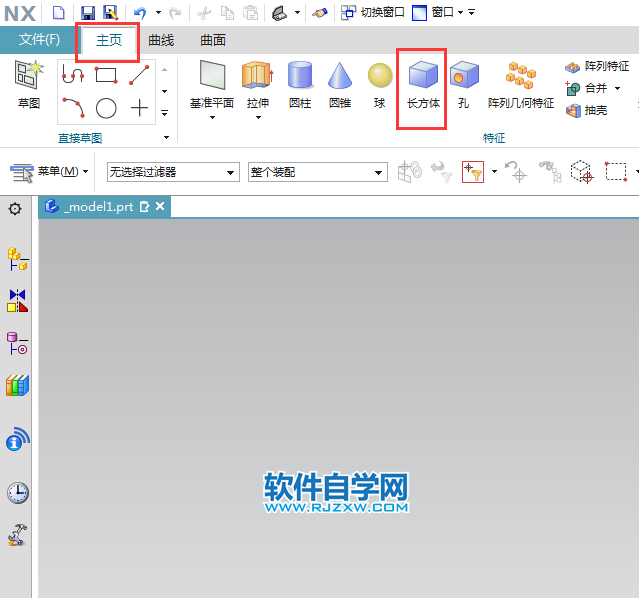The image size is (639, 598).
Task: Click the Unite (合并) button
Action: [x=587, y=88]
